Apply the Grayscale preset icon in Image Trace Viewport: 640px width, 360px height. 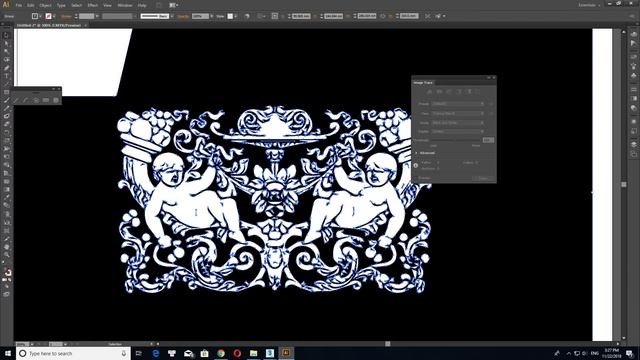(x=459, y=92)
